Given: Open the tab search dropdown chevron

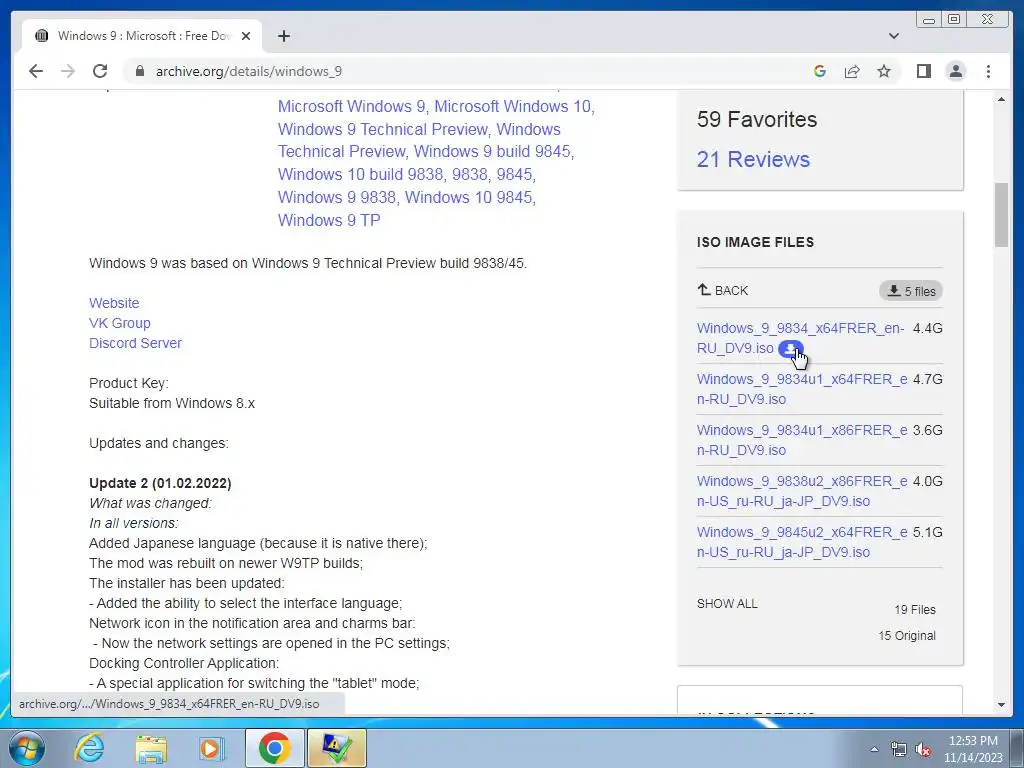Looking at the screenshot, I should (893, 36).
